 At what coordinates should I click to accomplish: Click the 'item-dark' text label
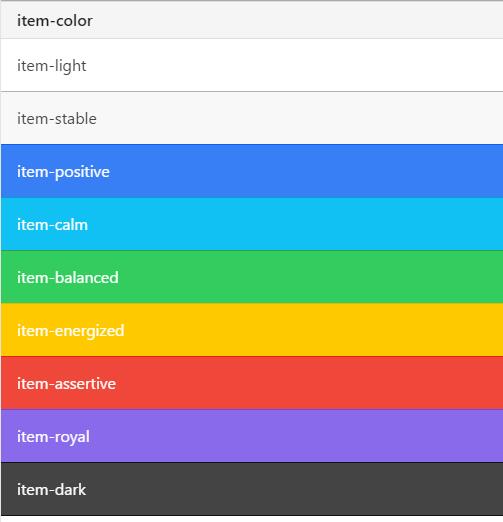click(x=52, y=490)
